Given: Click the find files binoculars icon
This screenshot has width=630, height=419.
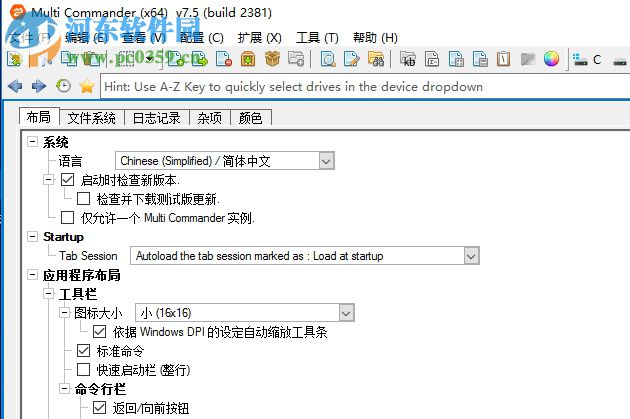Looking at the screenshot, I should 376,59.
